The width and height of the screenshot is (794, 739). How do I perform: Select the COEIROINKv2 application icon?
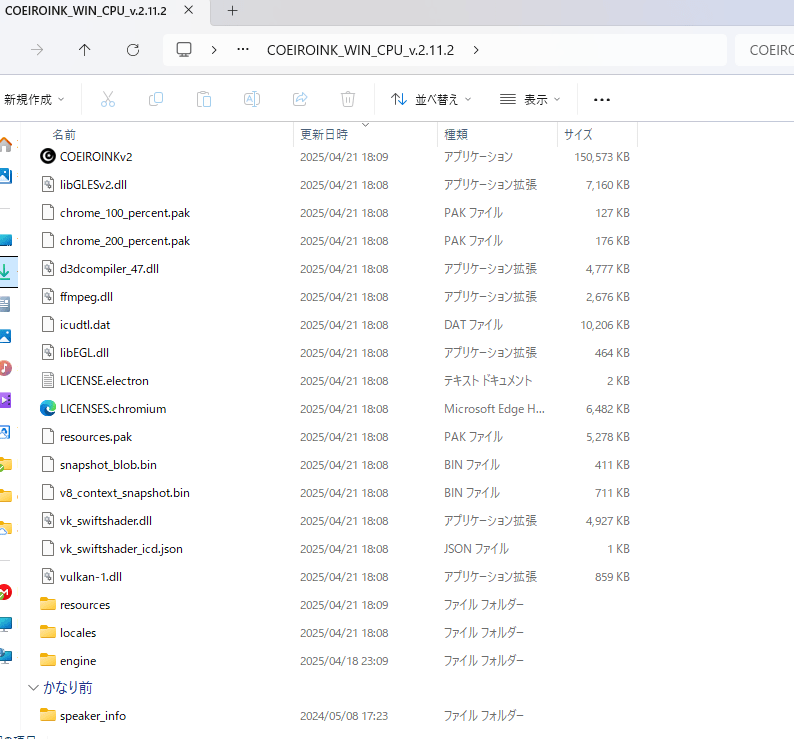pos(48,157)
